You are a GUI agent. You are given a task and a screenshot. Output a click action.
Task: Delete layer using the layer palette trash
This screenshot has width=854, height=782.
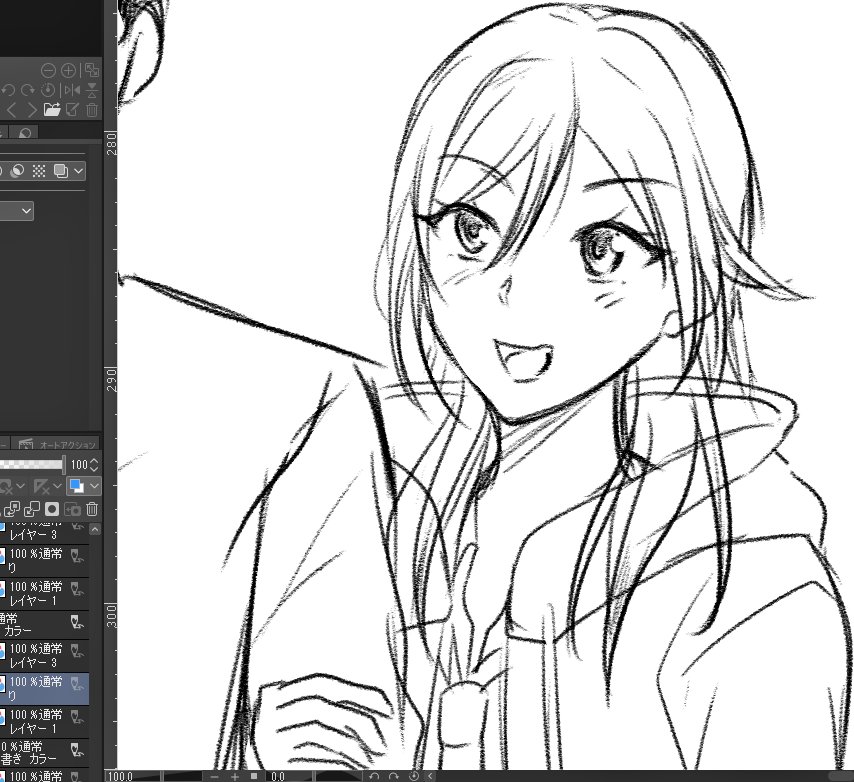pyautogui.click(x=92, y=509)
